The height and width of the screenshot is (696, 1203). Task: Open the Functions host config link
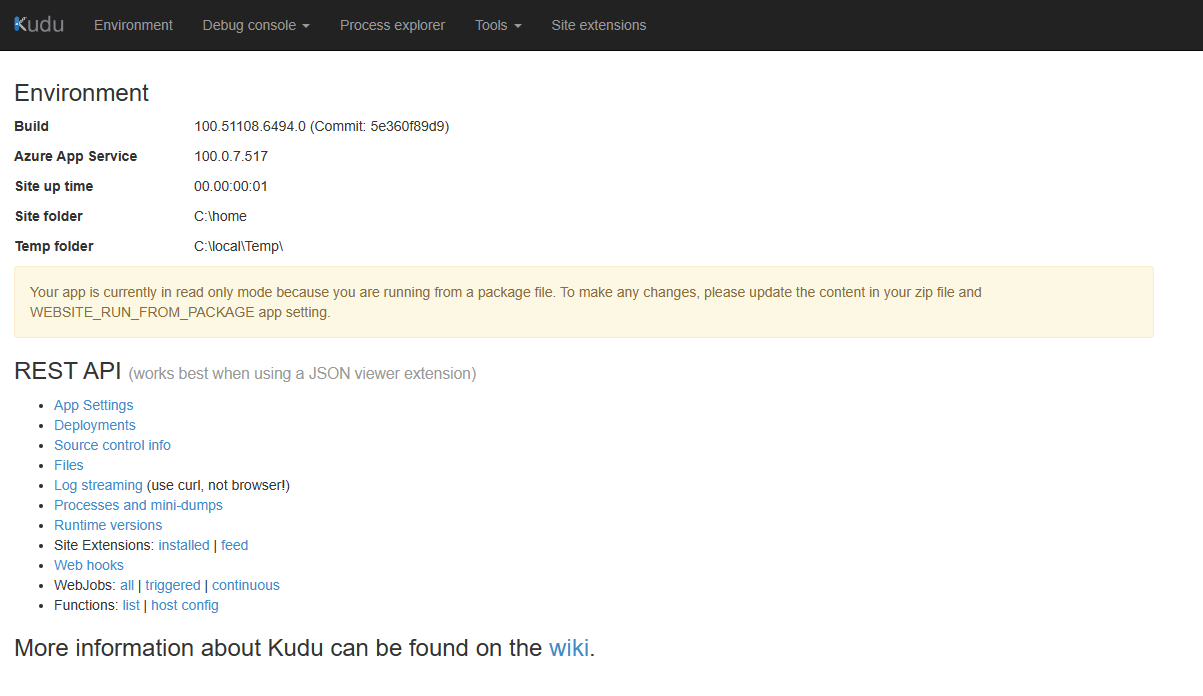185,605
